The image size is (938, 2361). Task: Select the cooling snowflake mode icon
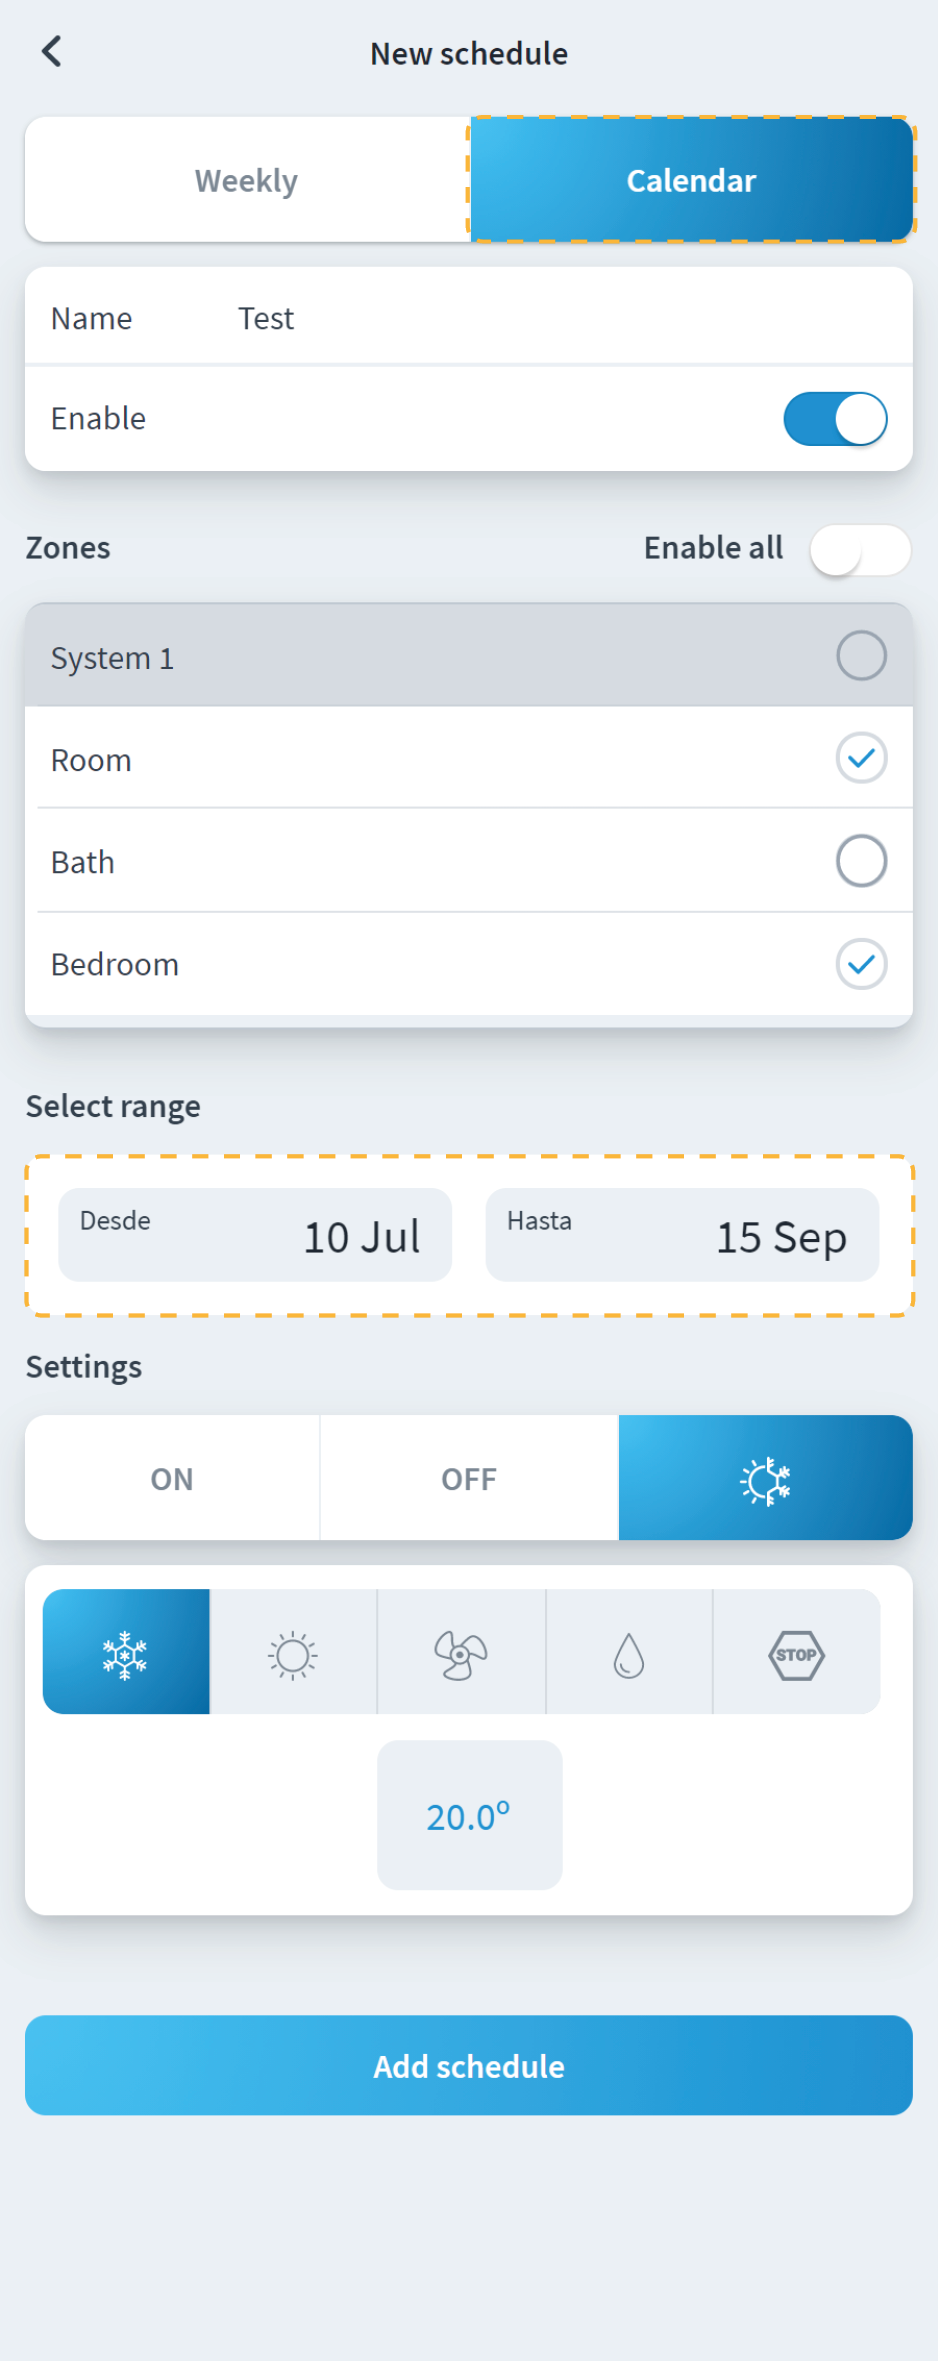(x=126, y=1654)
